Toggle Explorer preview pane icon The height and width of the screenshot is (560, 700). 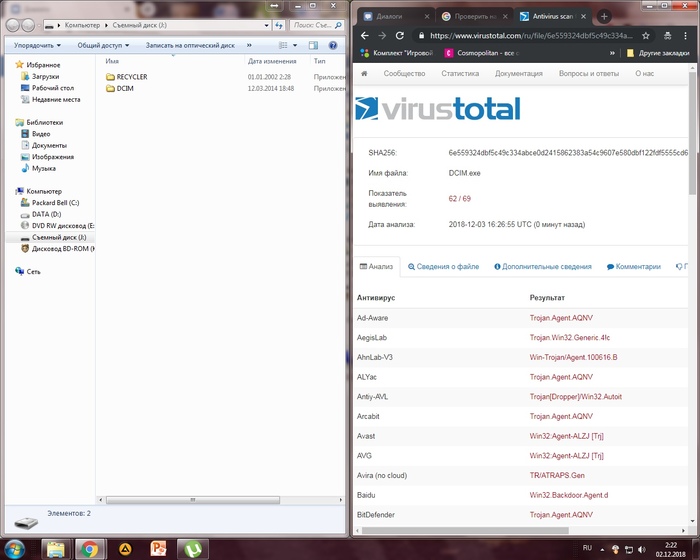point(313,45)
